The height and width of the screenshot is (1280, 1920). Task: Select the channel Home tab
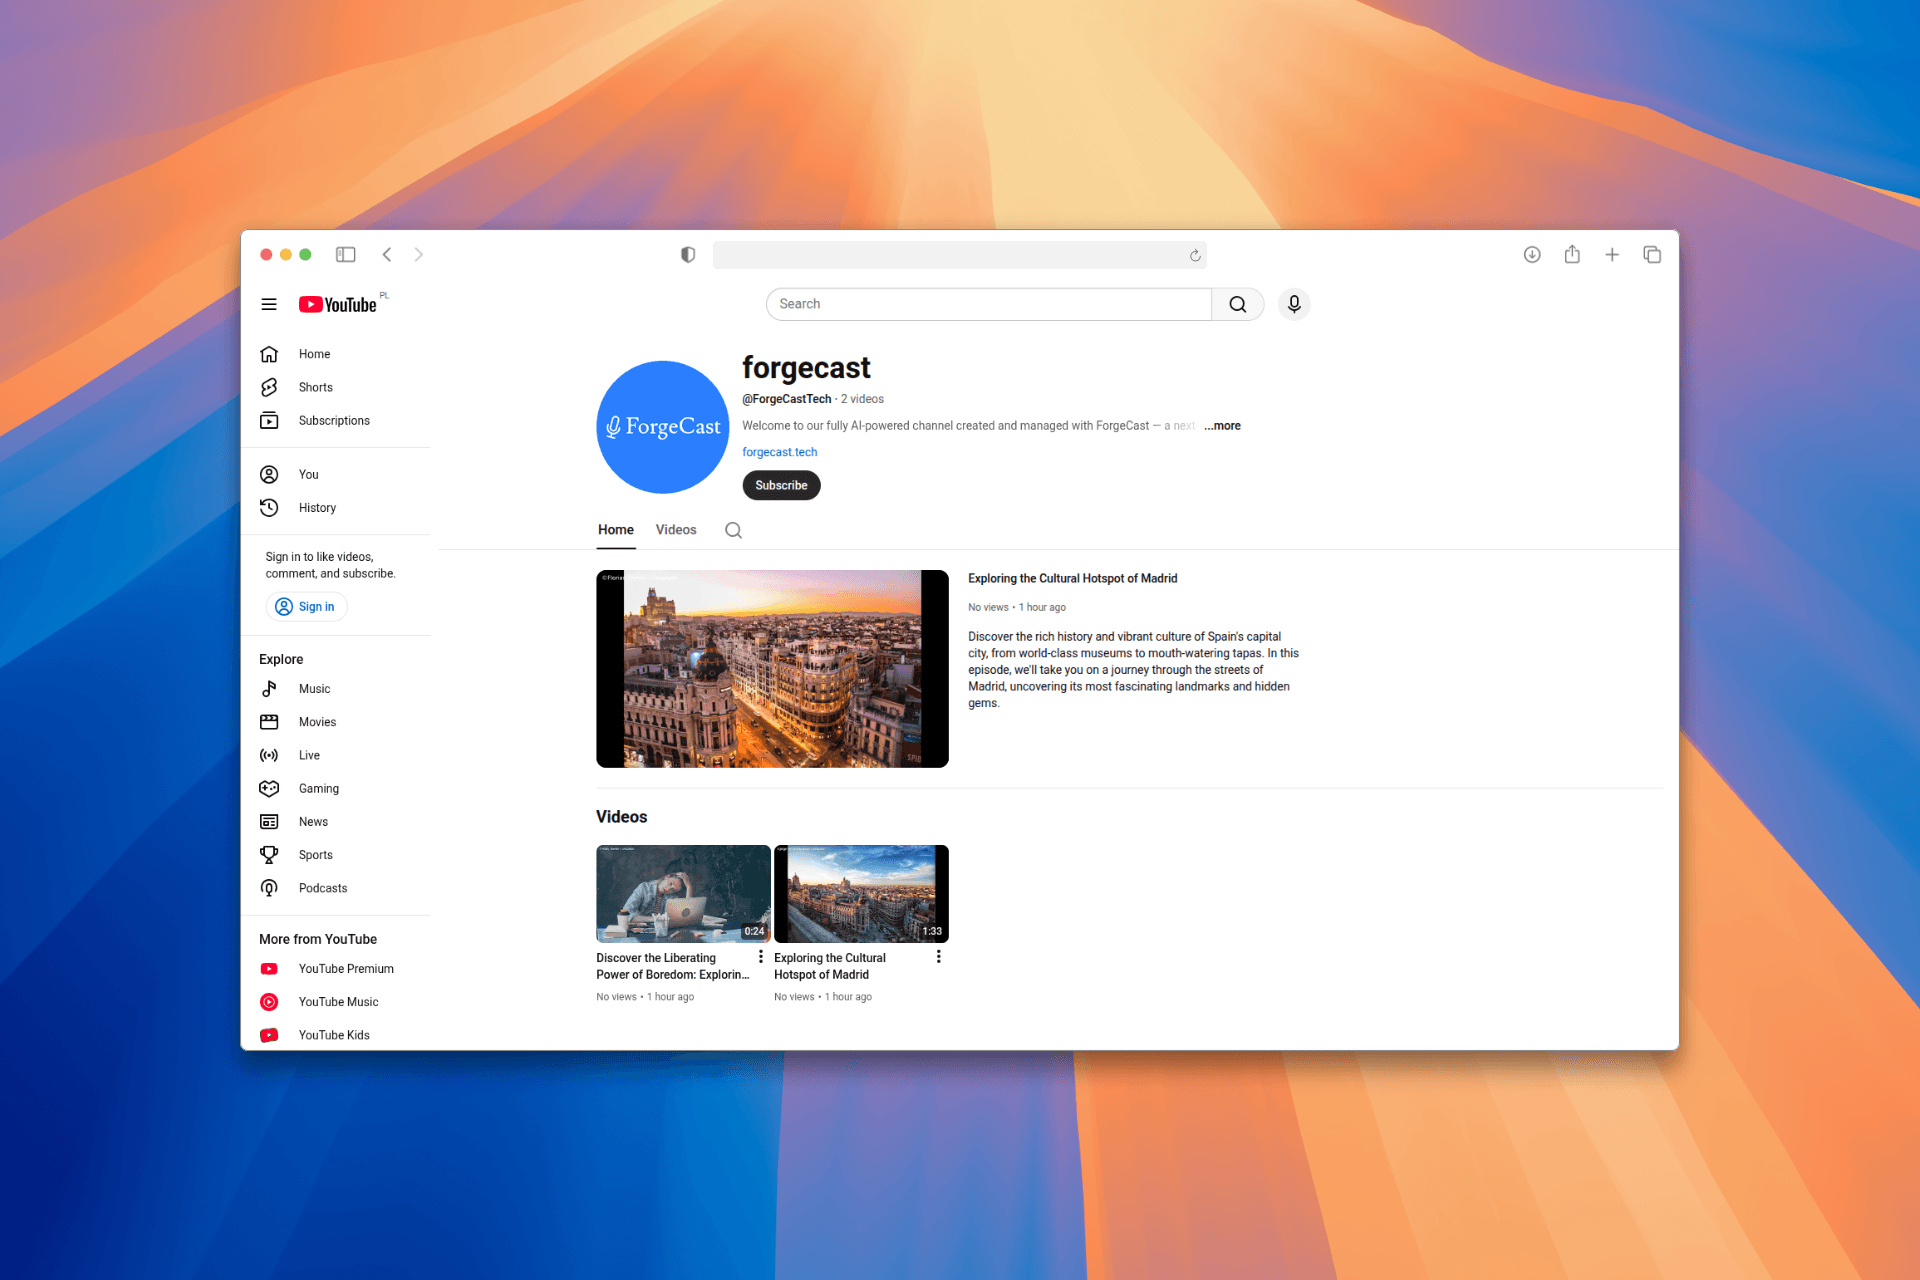click(616, 530)
